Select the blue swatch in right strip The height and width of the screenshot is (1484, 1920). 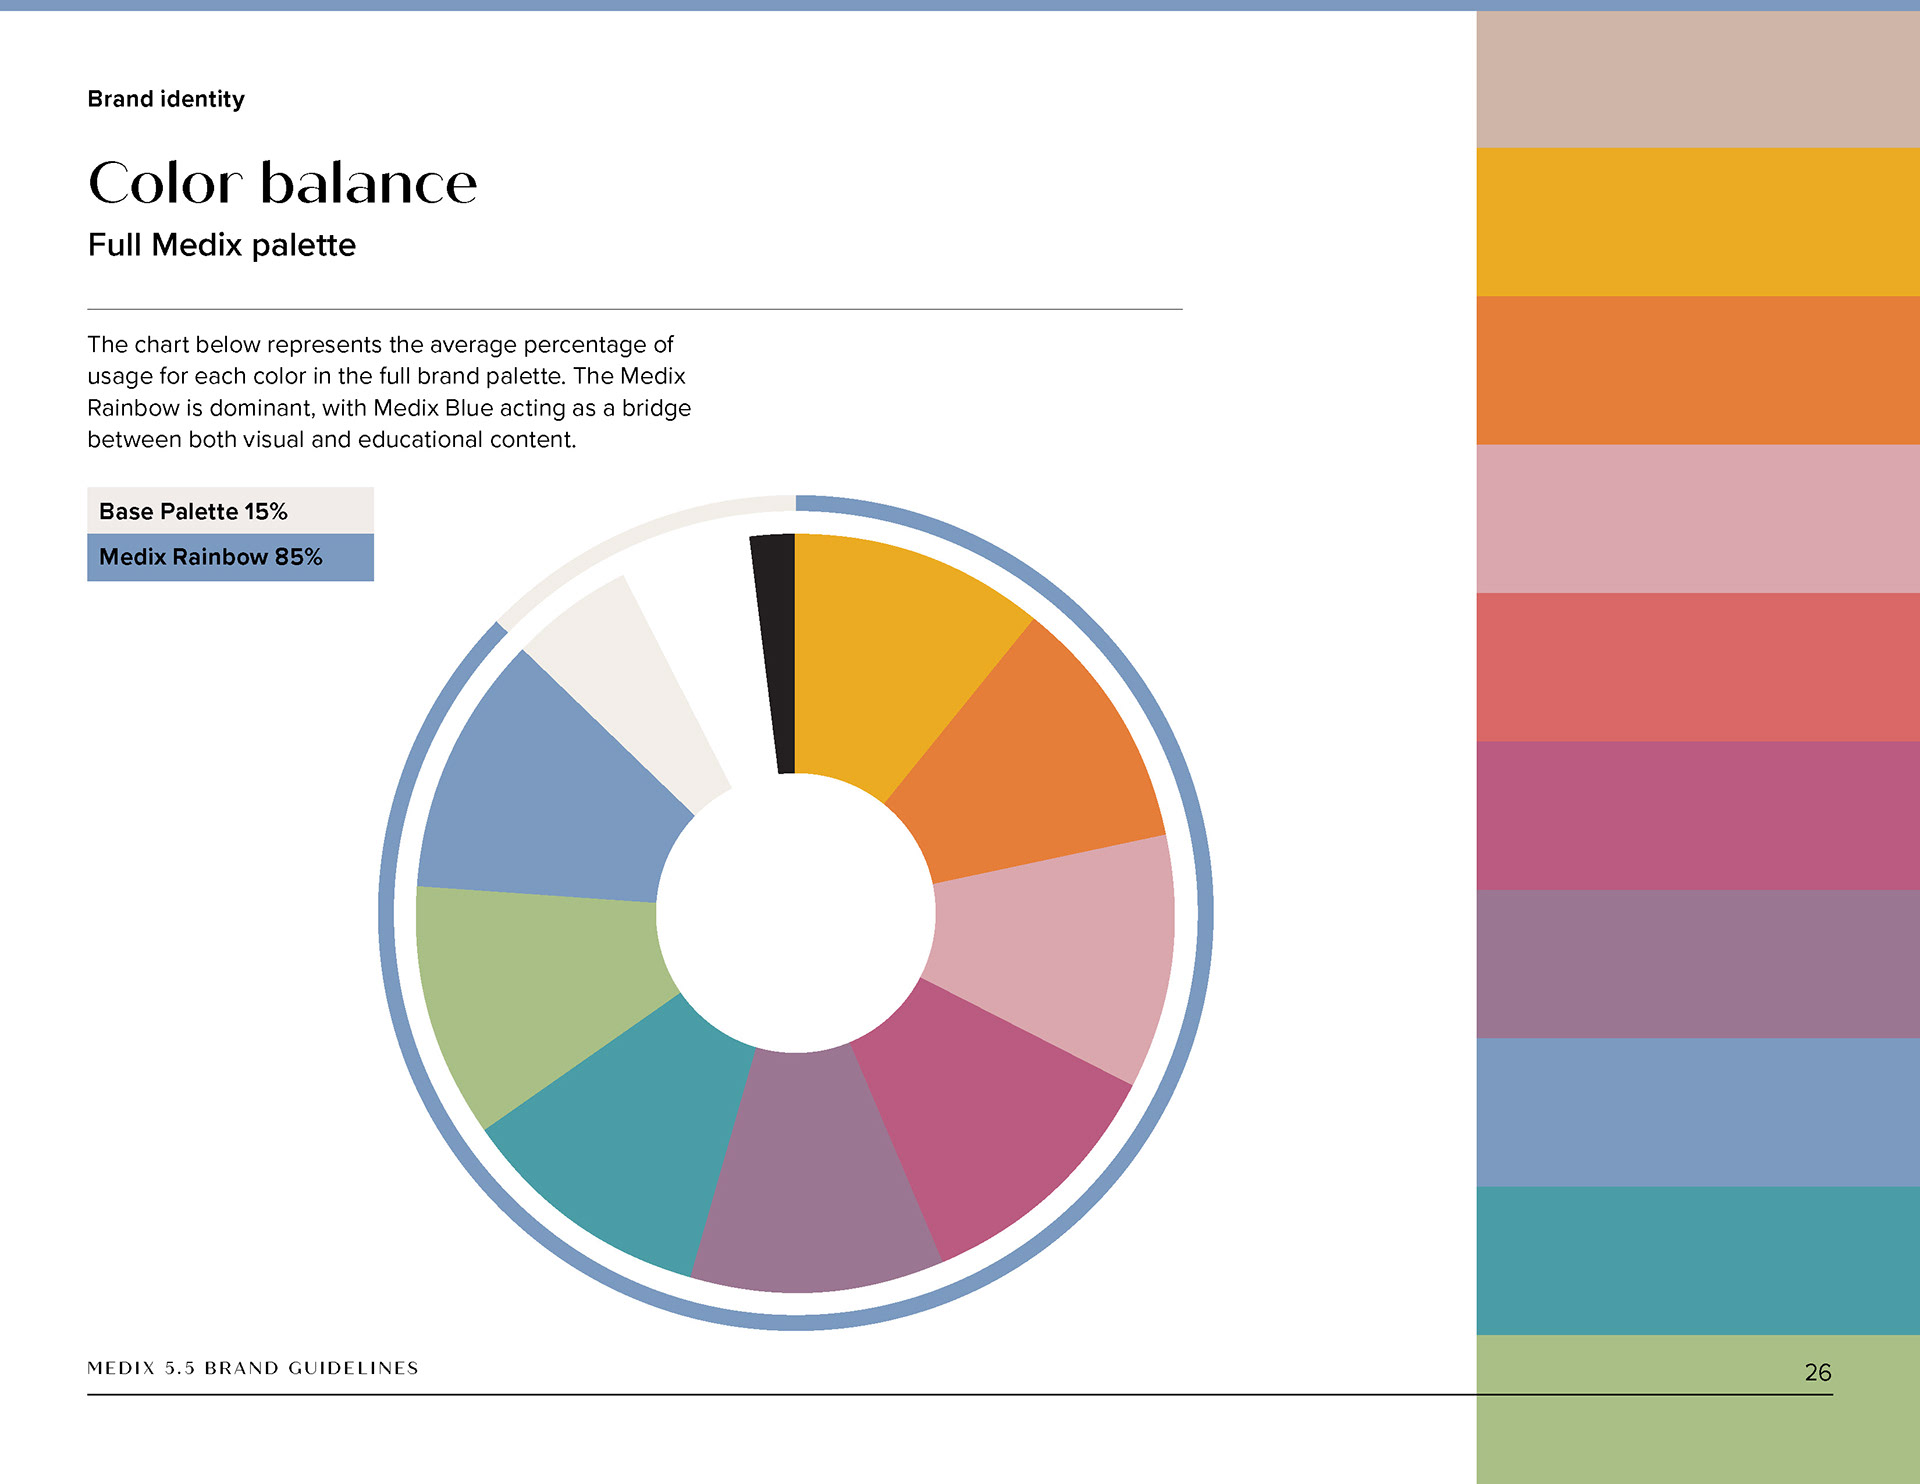coord(1697,1112)
